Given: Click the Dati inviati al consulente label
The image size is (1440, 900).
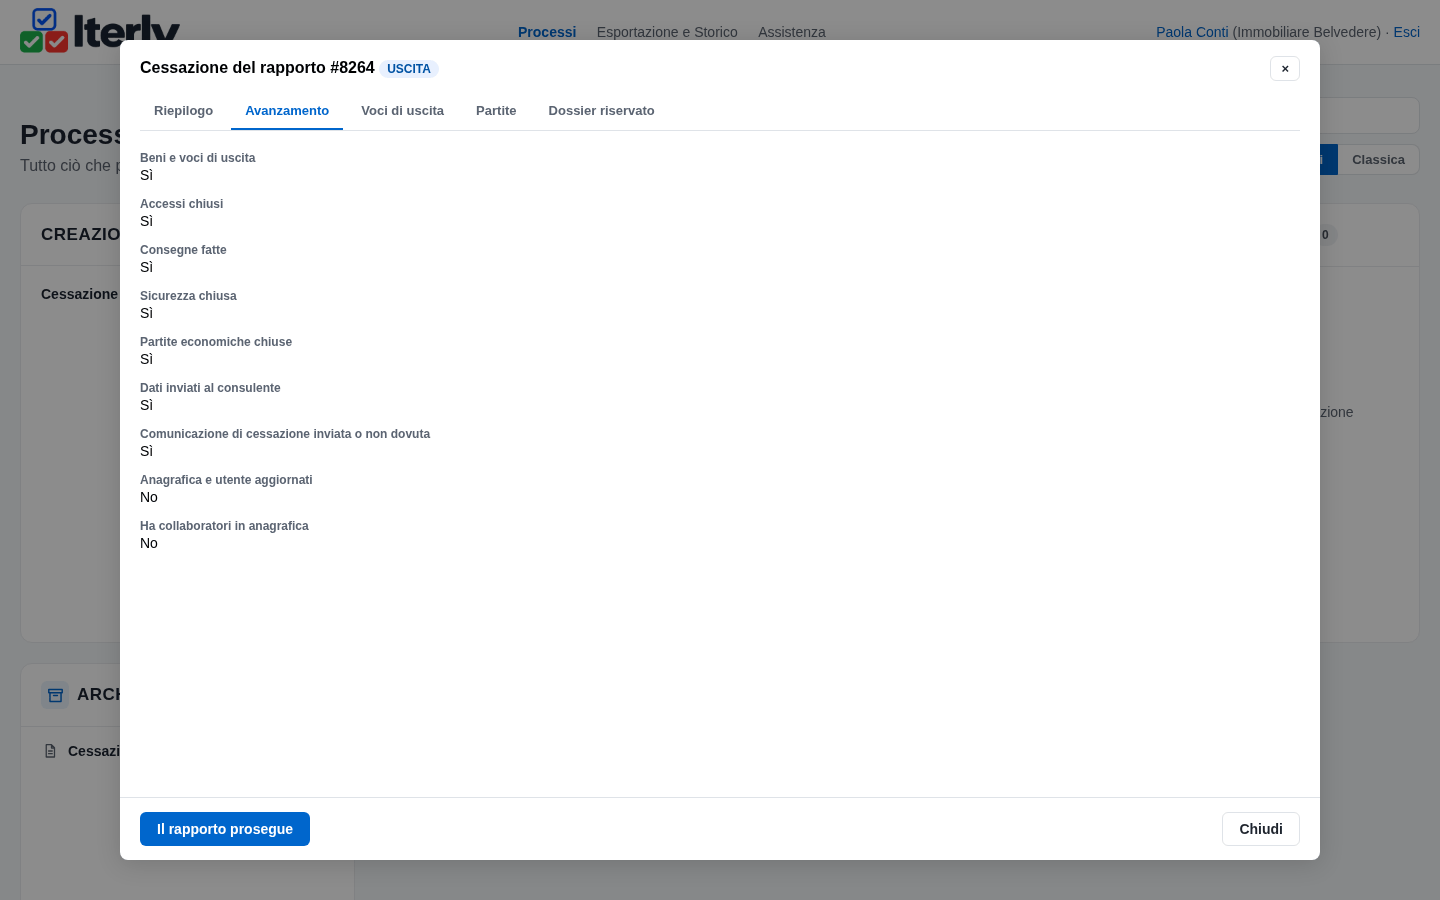Looking at the screenshot, I should (x=210, y=388).
